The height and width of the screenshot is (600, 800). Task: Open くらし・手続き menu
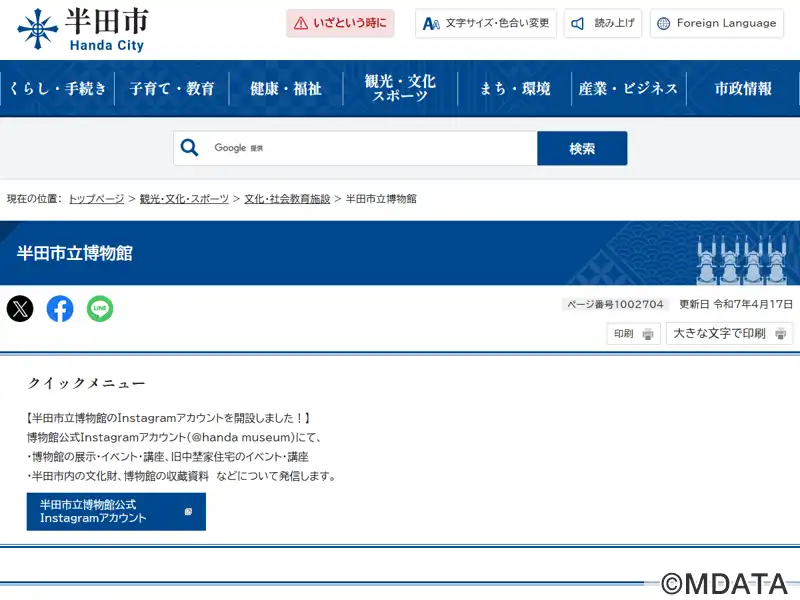click(x=57, y=89)
